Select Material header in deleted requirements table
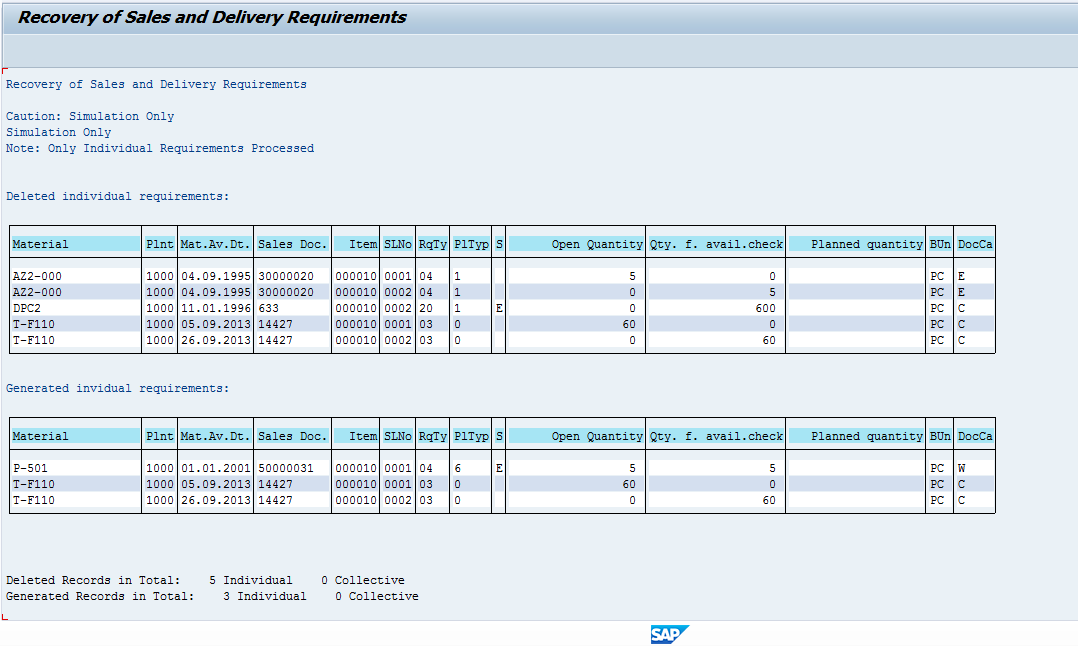Image resolution: width=1078 pixels, height=646 pixels. [41, 244]
